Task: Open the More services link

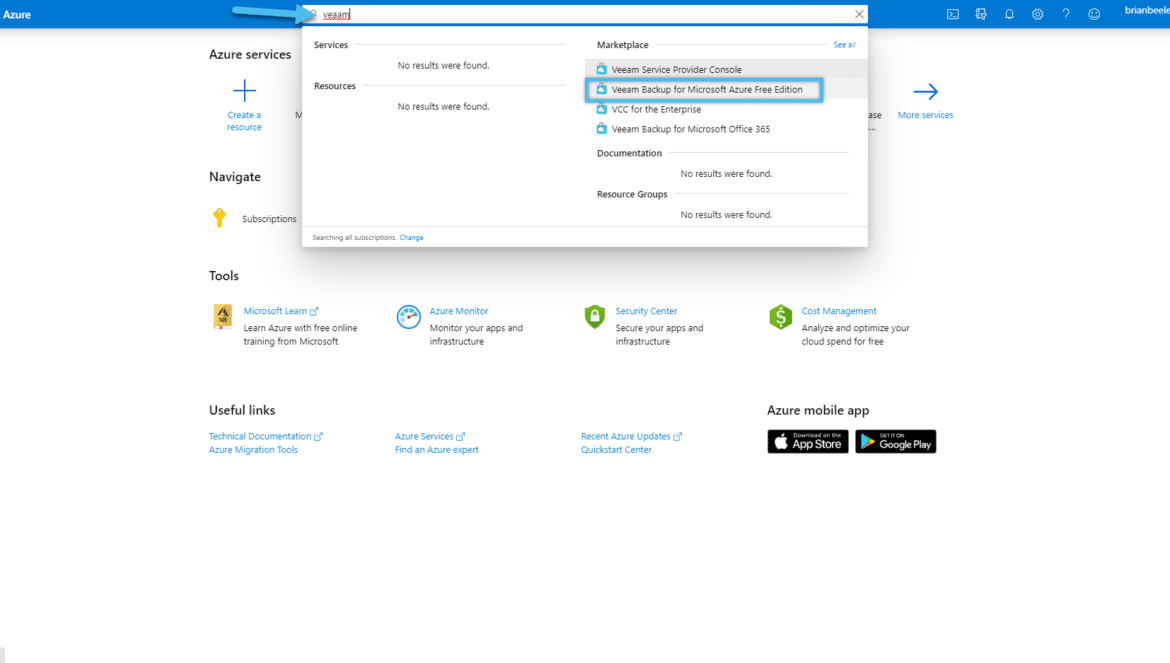Action: coord(925,115)
